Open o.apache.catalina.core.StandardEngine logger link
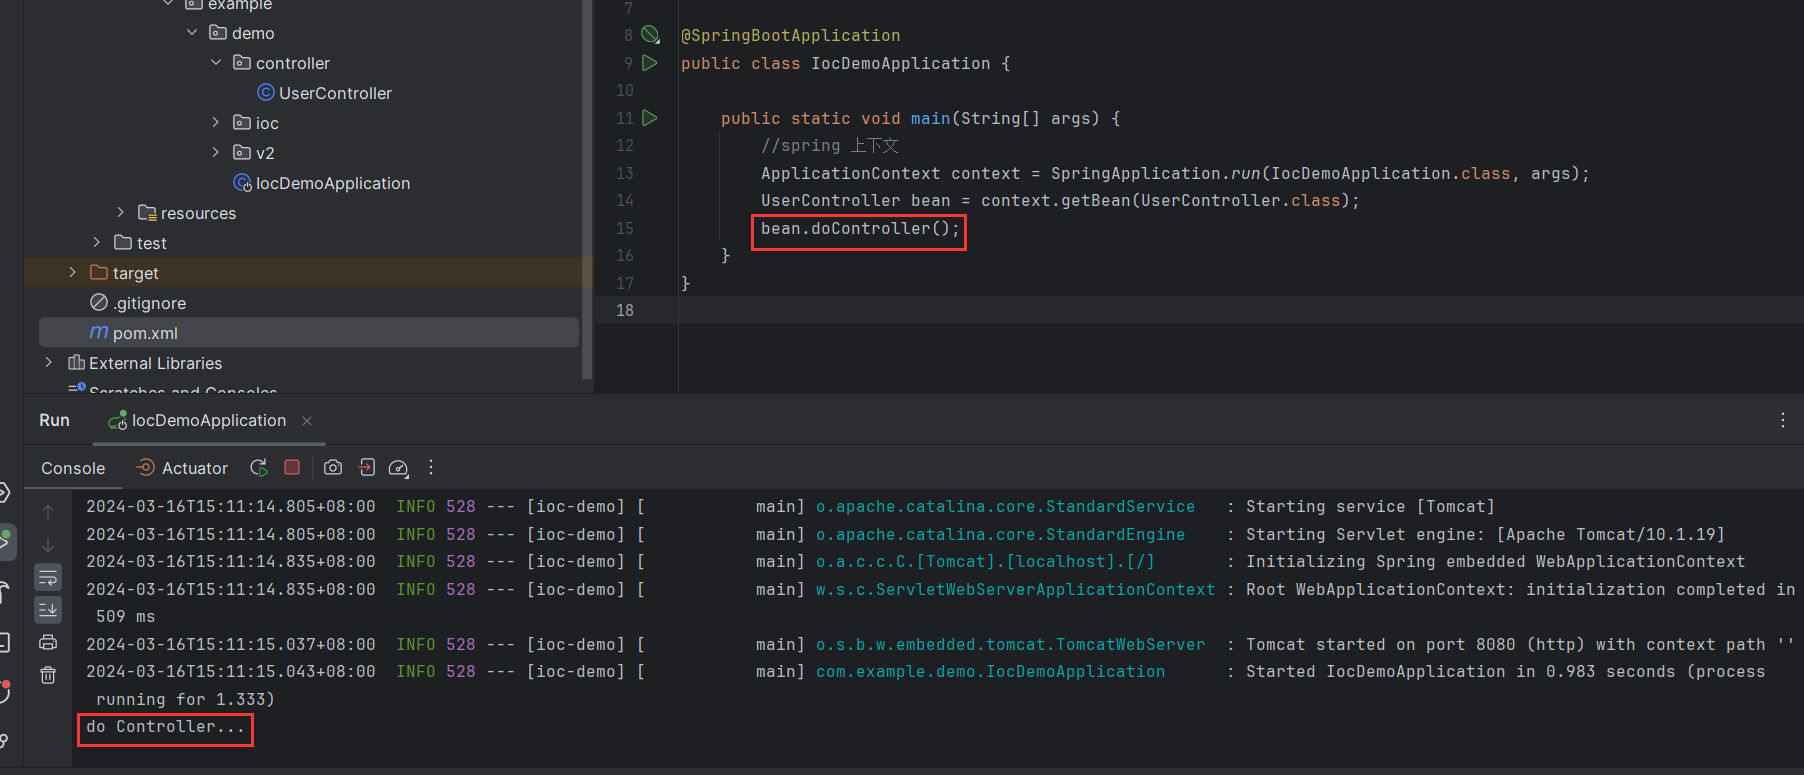This screenshot has width=1804, height=775. pos(1000,535)
